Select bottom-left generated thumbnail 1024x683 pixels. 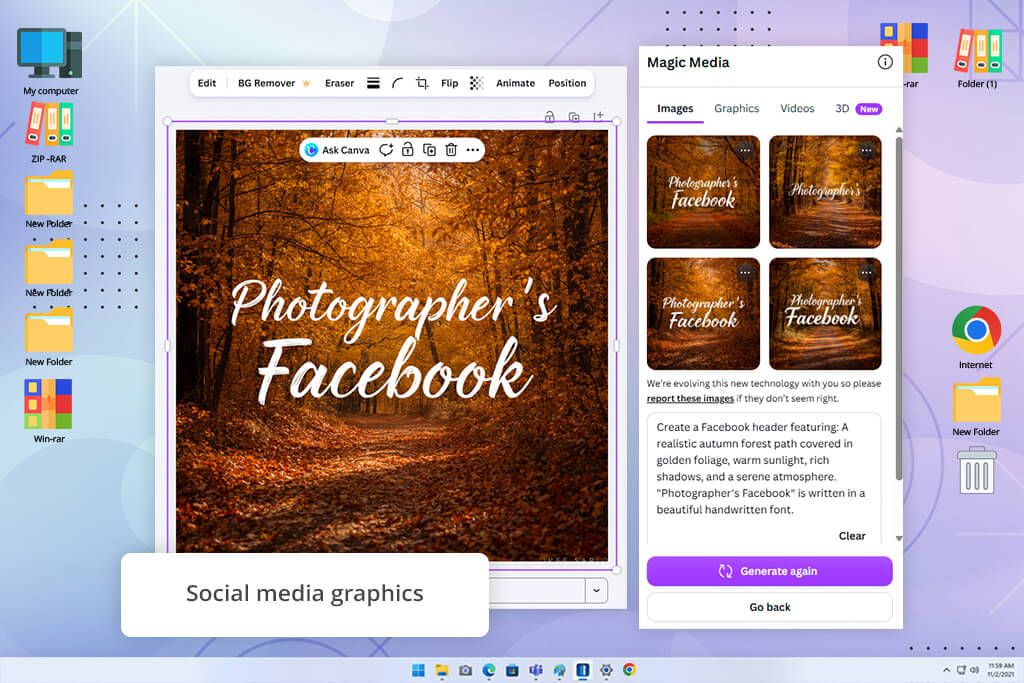point(703,314)
